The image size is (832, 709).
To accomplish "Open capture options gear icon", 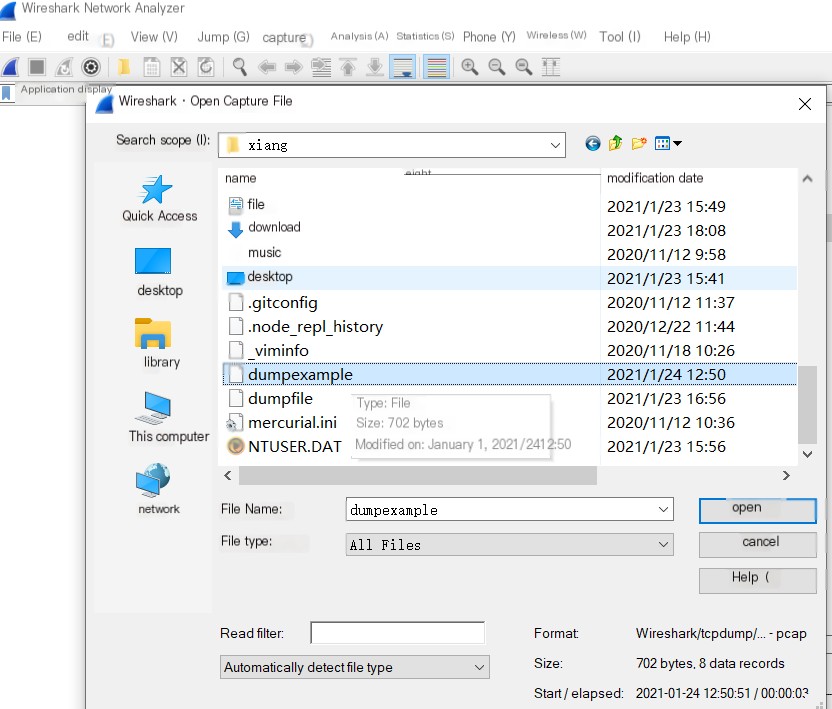I will click(x=91, y=67).
